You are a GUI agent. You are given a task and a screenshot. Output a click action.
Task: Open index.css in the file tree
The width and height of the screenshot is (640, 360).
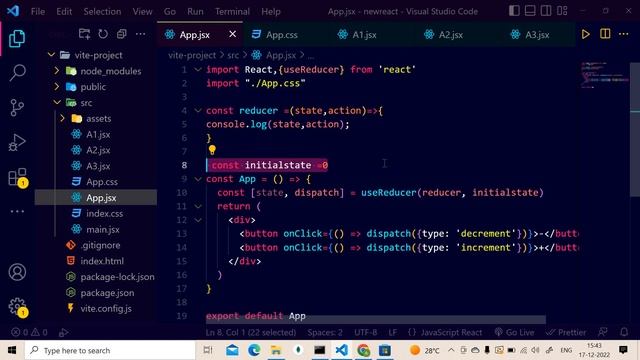104,213
